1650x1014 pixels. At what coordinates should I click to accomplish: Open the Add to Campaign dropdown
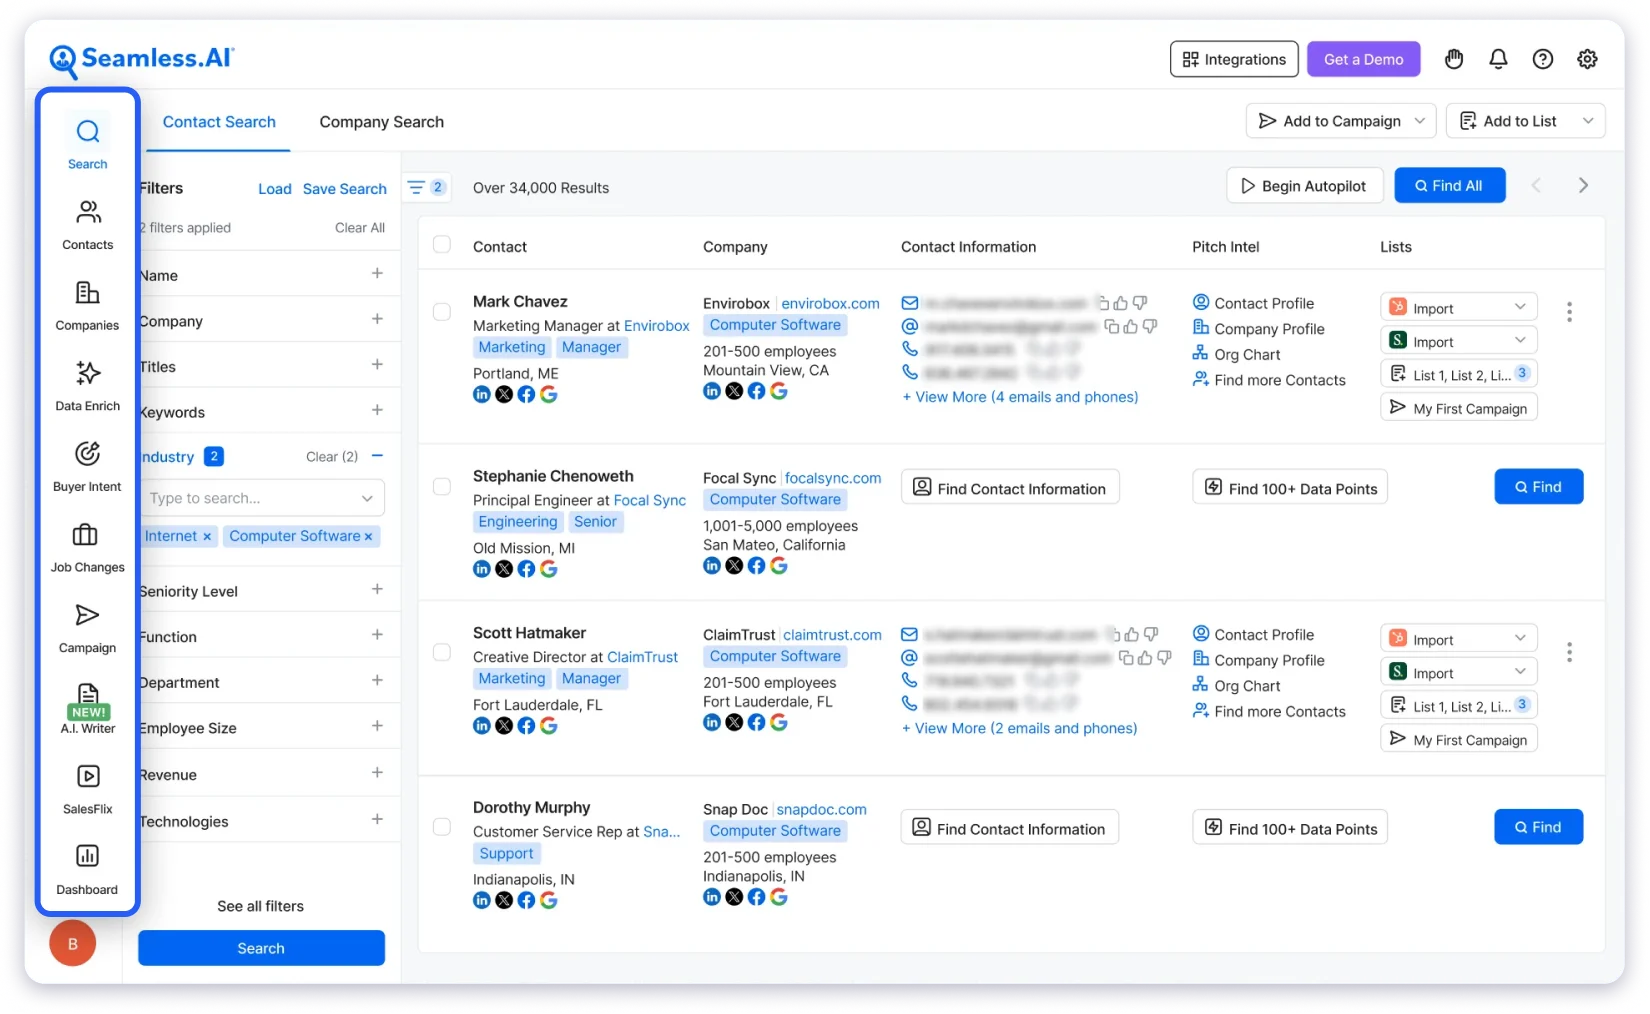click(x=1340, y=120)
